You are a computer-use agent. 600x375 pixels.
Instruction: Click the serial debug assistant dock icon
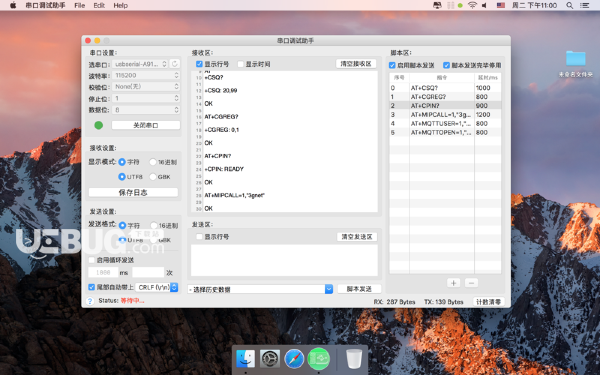point(319,359)
